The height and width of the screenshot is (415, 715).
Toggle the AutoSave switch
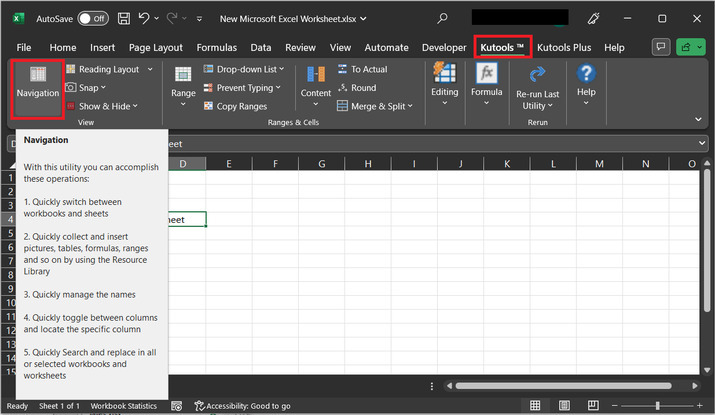pos(92,18)
